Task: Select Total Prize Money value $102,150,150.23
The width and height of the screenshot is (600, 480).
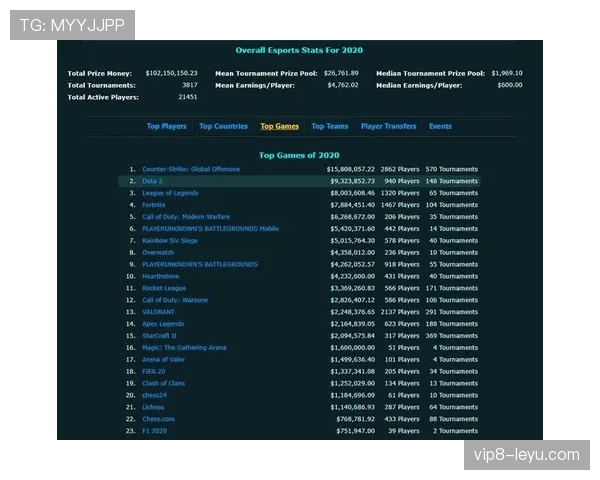Action: (x=171, y=73)
